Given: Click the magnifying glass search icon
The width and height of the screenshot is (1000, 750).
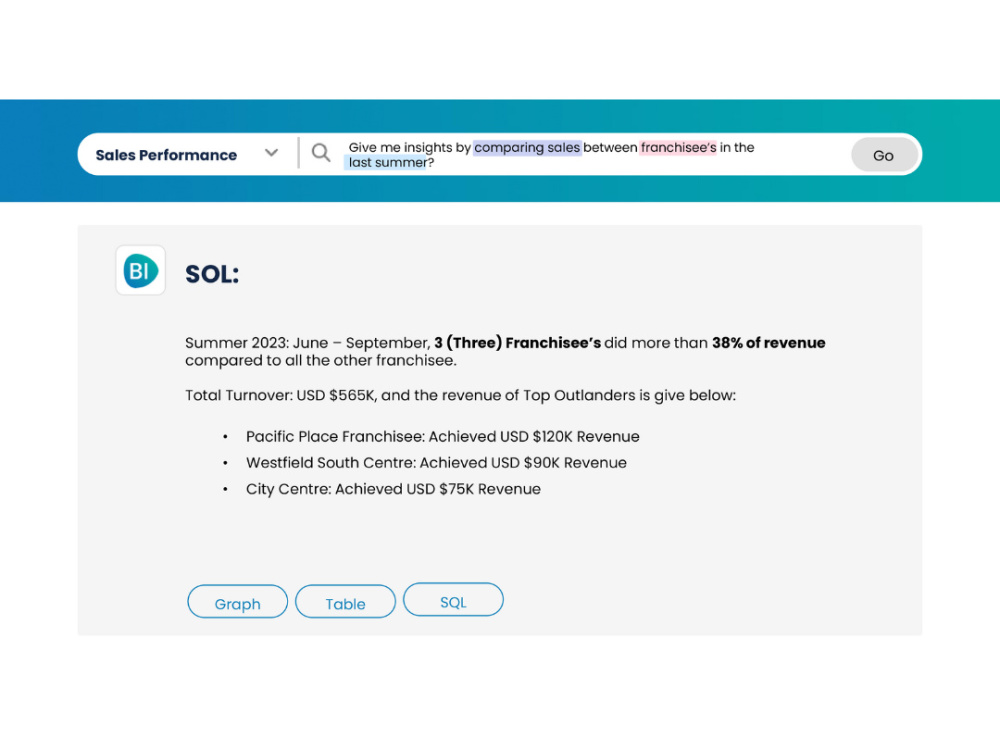Looking at the screenshot, I should tap(321, 152).
